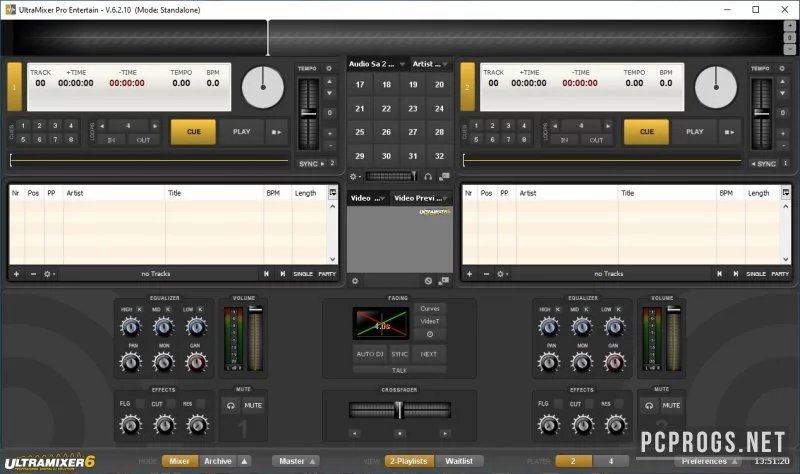Open sampler settings gear below the pads
This screenshot has height=474, width=800.
coord(354,177)
